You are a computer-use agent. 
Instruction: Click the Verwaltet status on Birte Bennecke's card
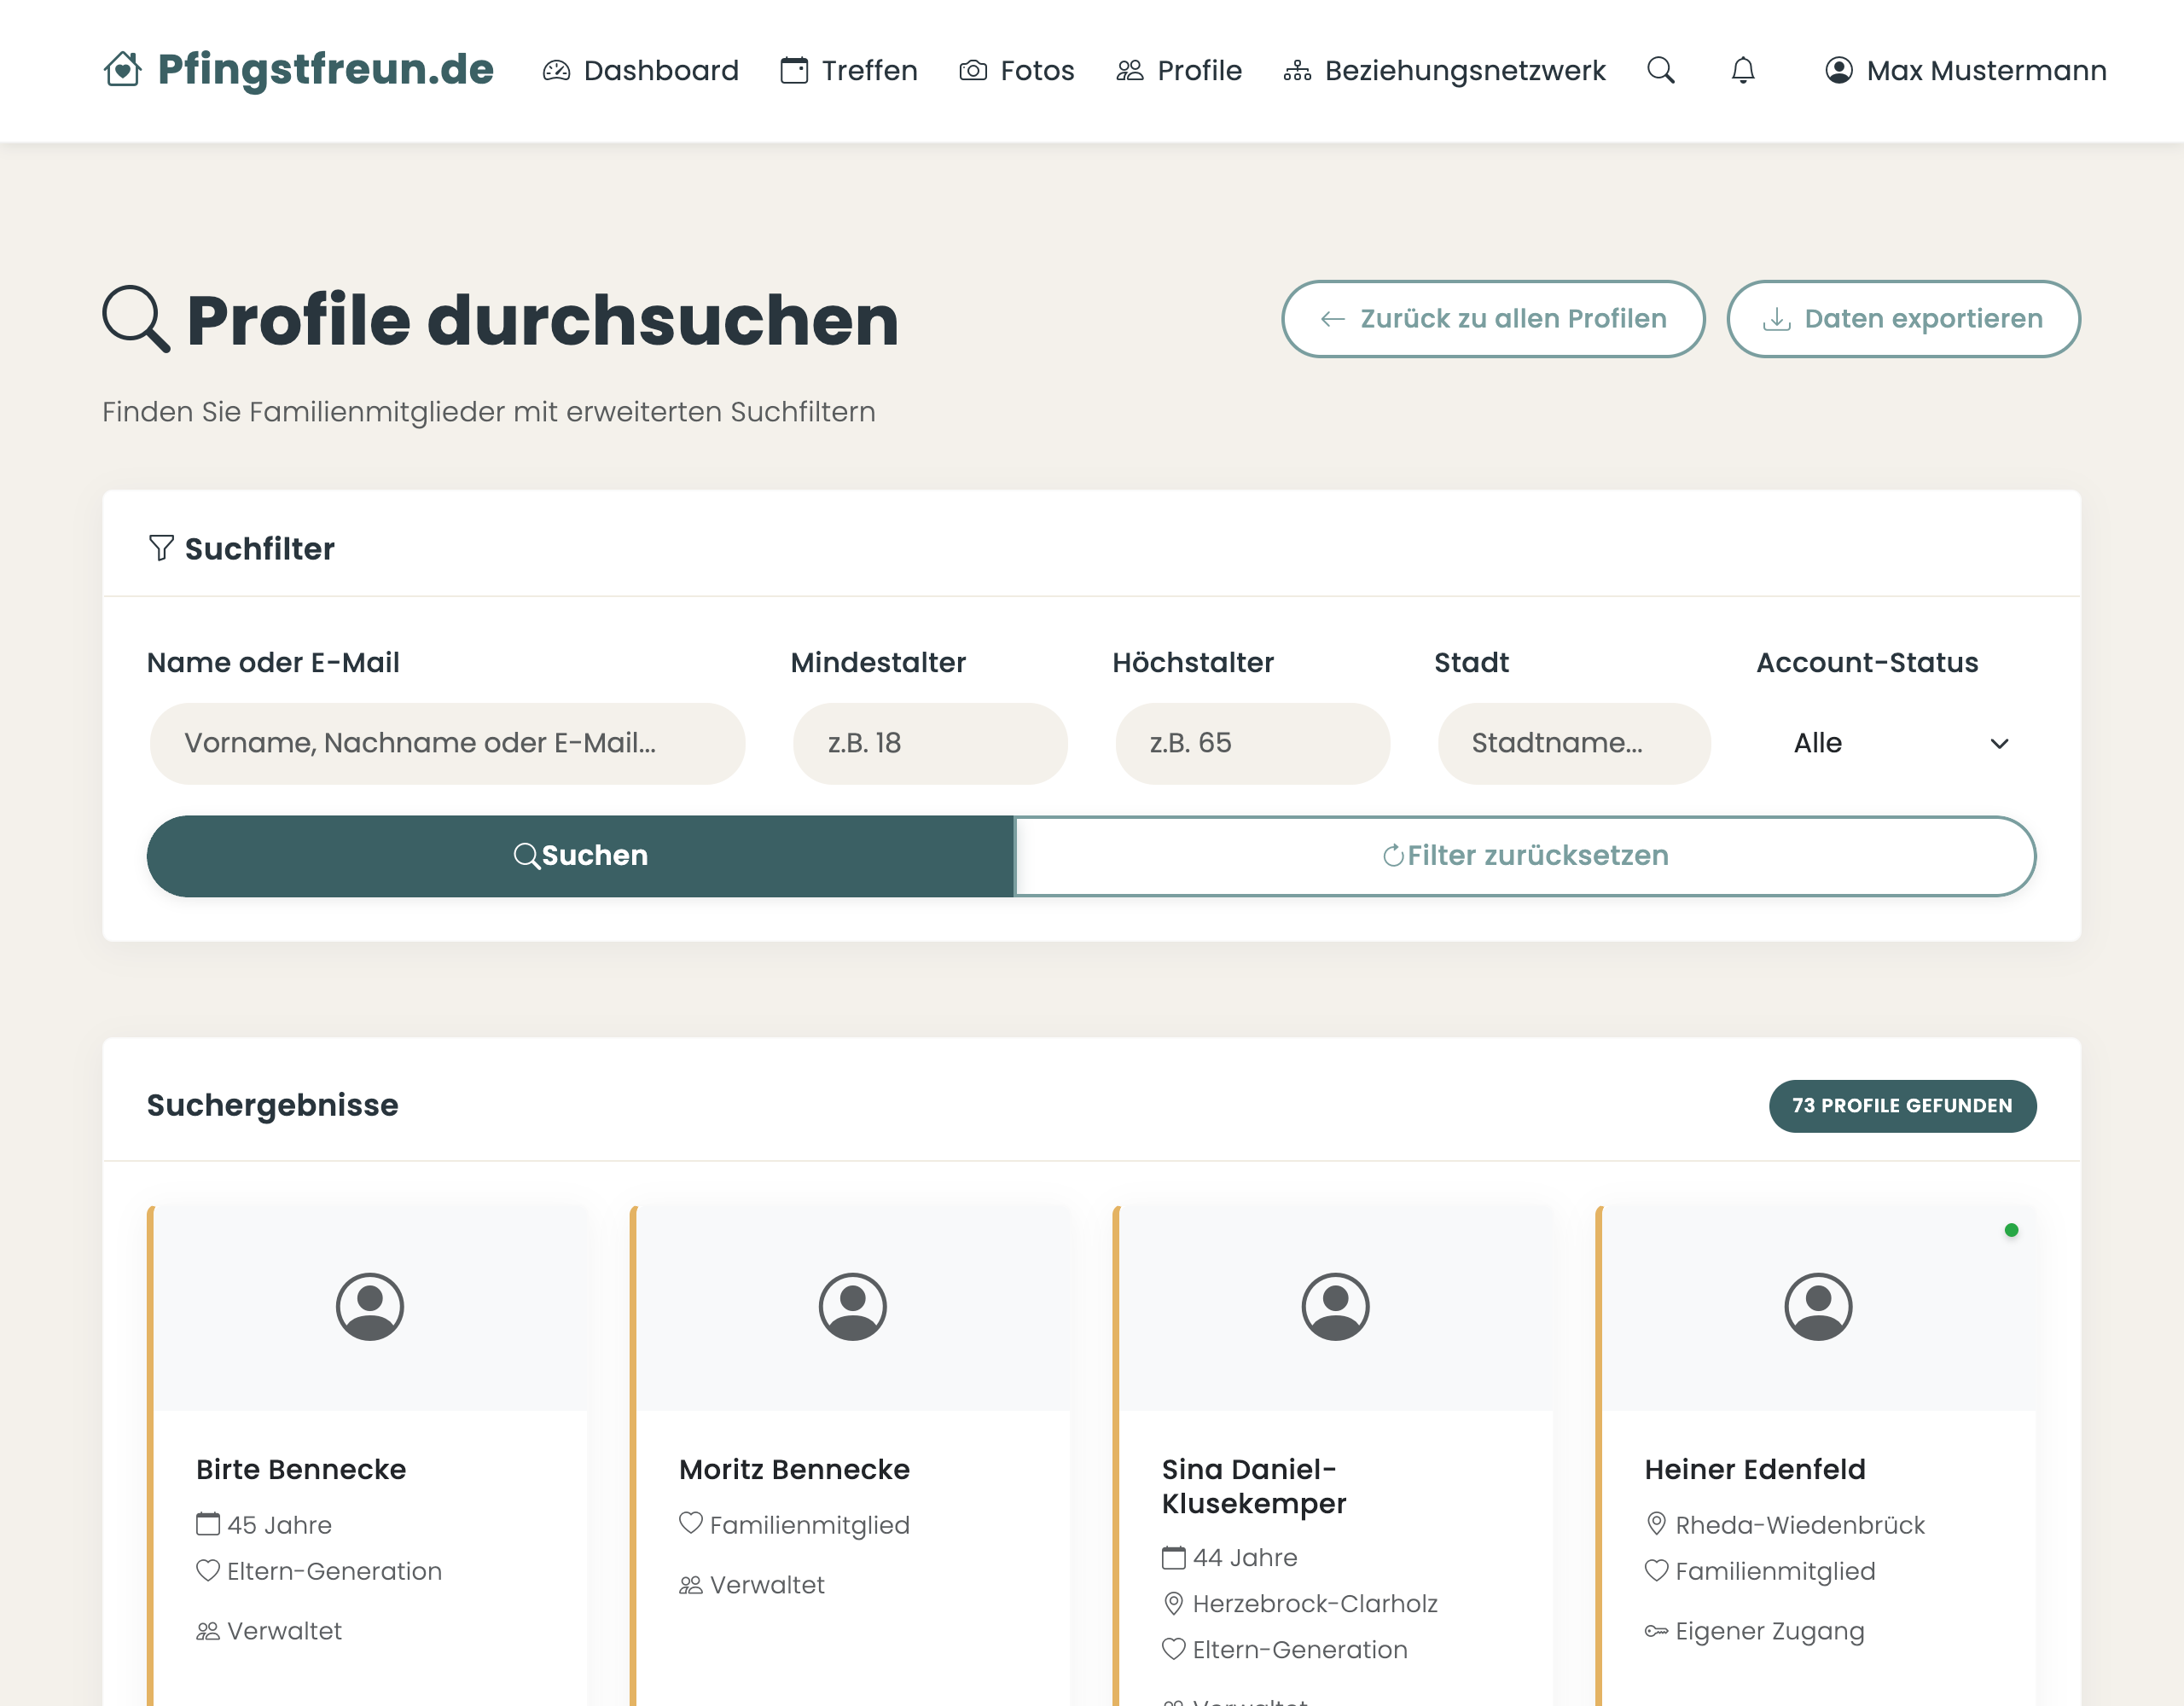point(269,1630)
